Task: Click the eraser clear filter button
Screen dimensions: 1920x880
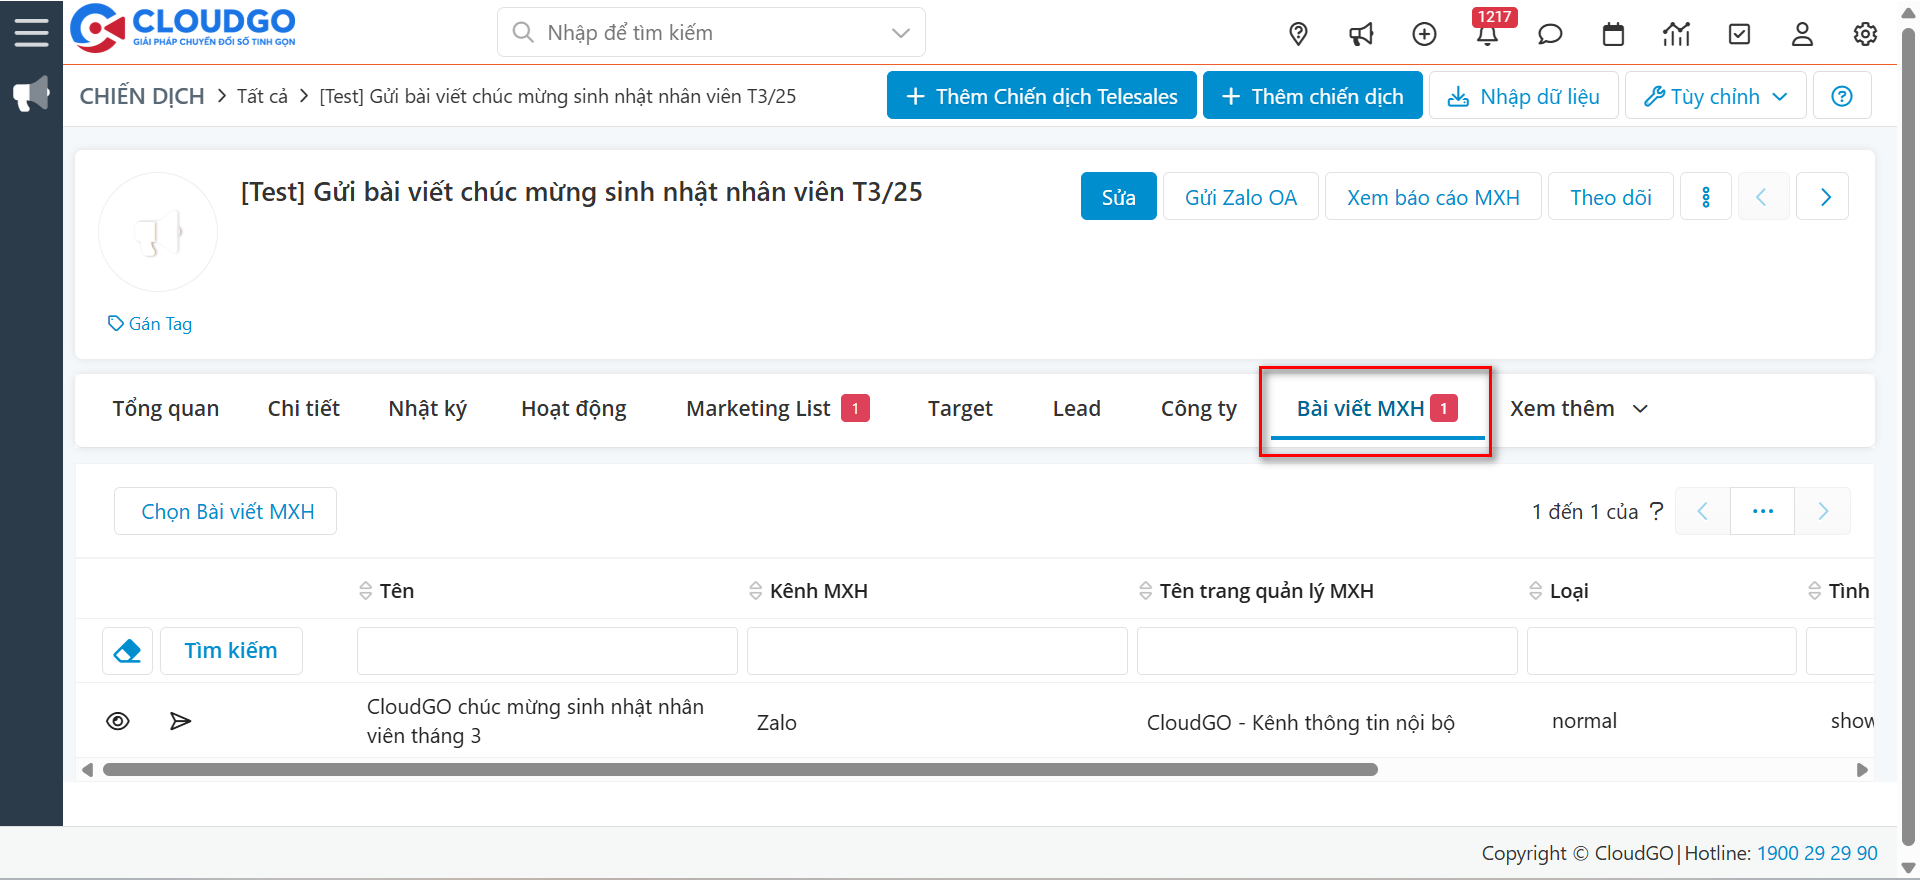Action: [128, 651]
